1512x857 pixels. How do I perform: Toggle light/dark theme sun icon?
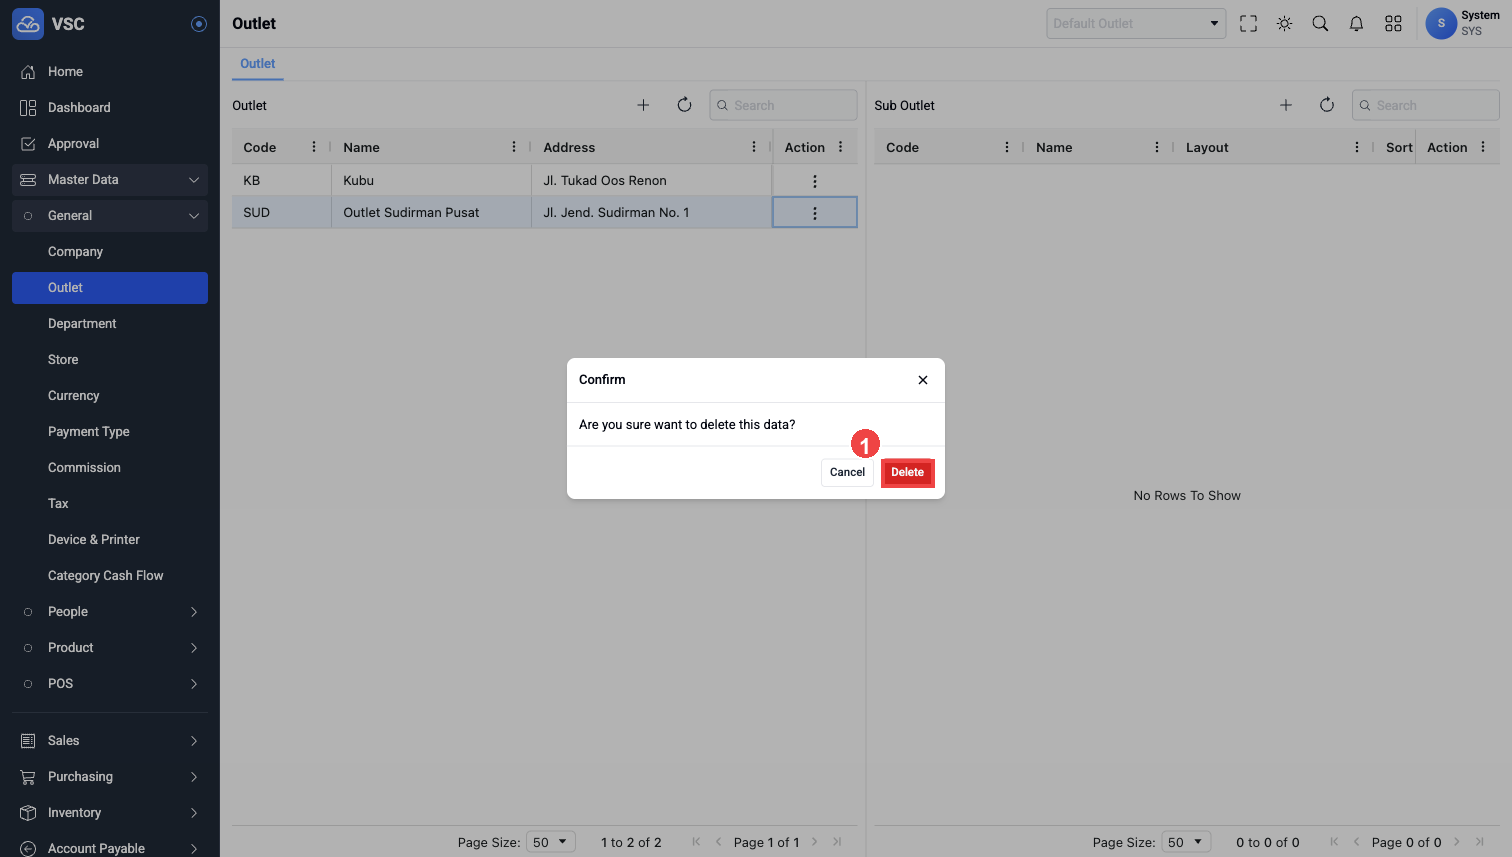[1284, 24]
